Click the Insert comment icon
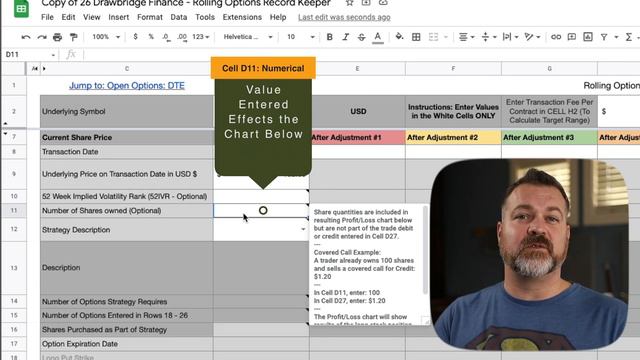This screenshot has height=360, width=640. [572, 37]
